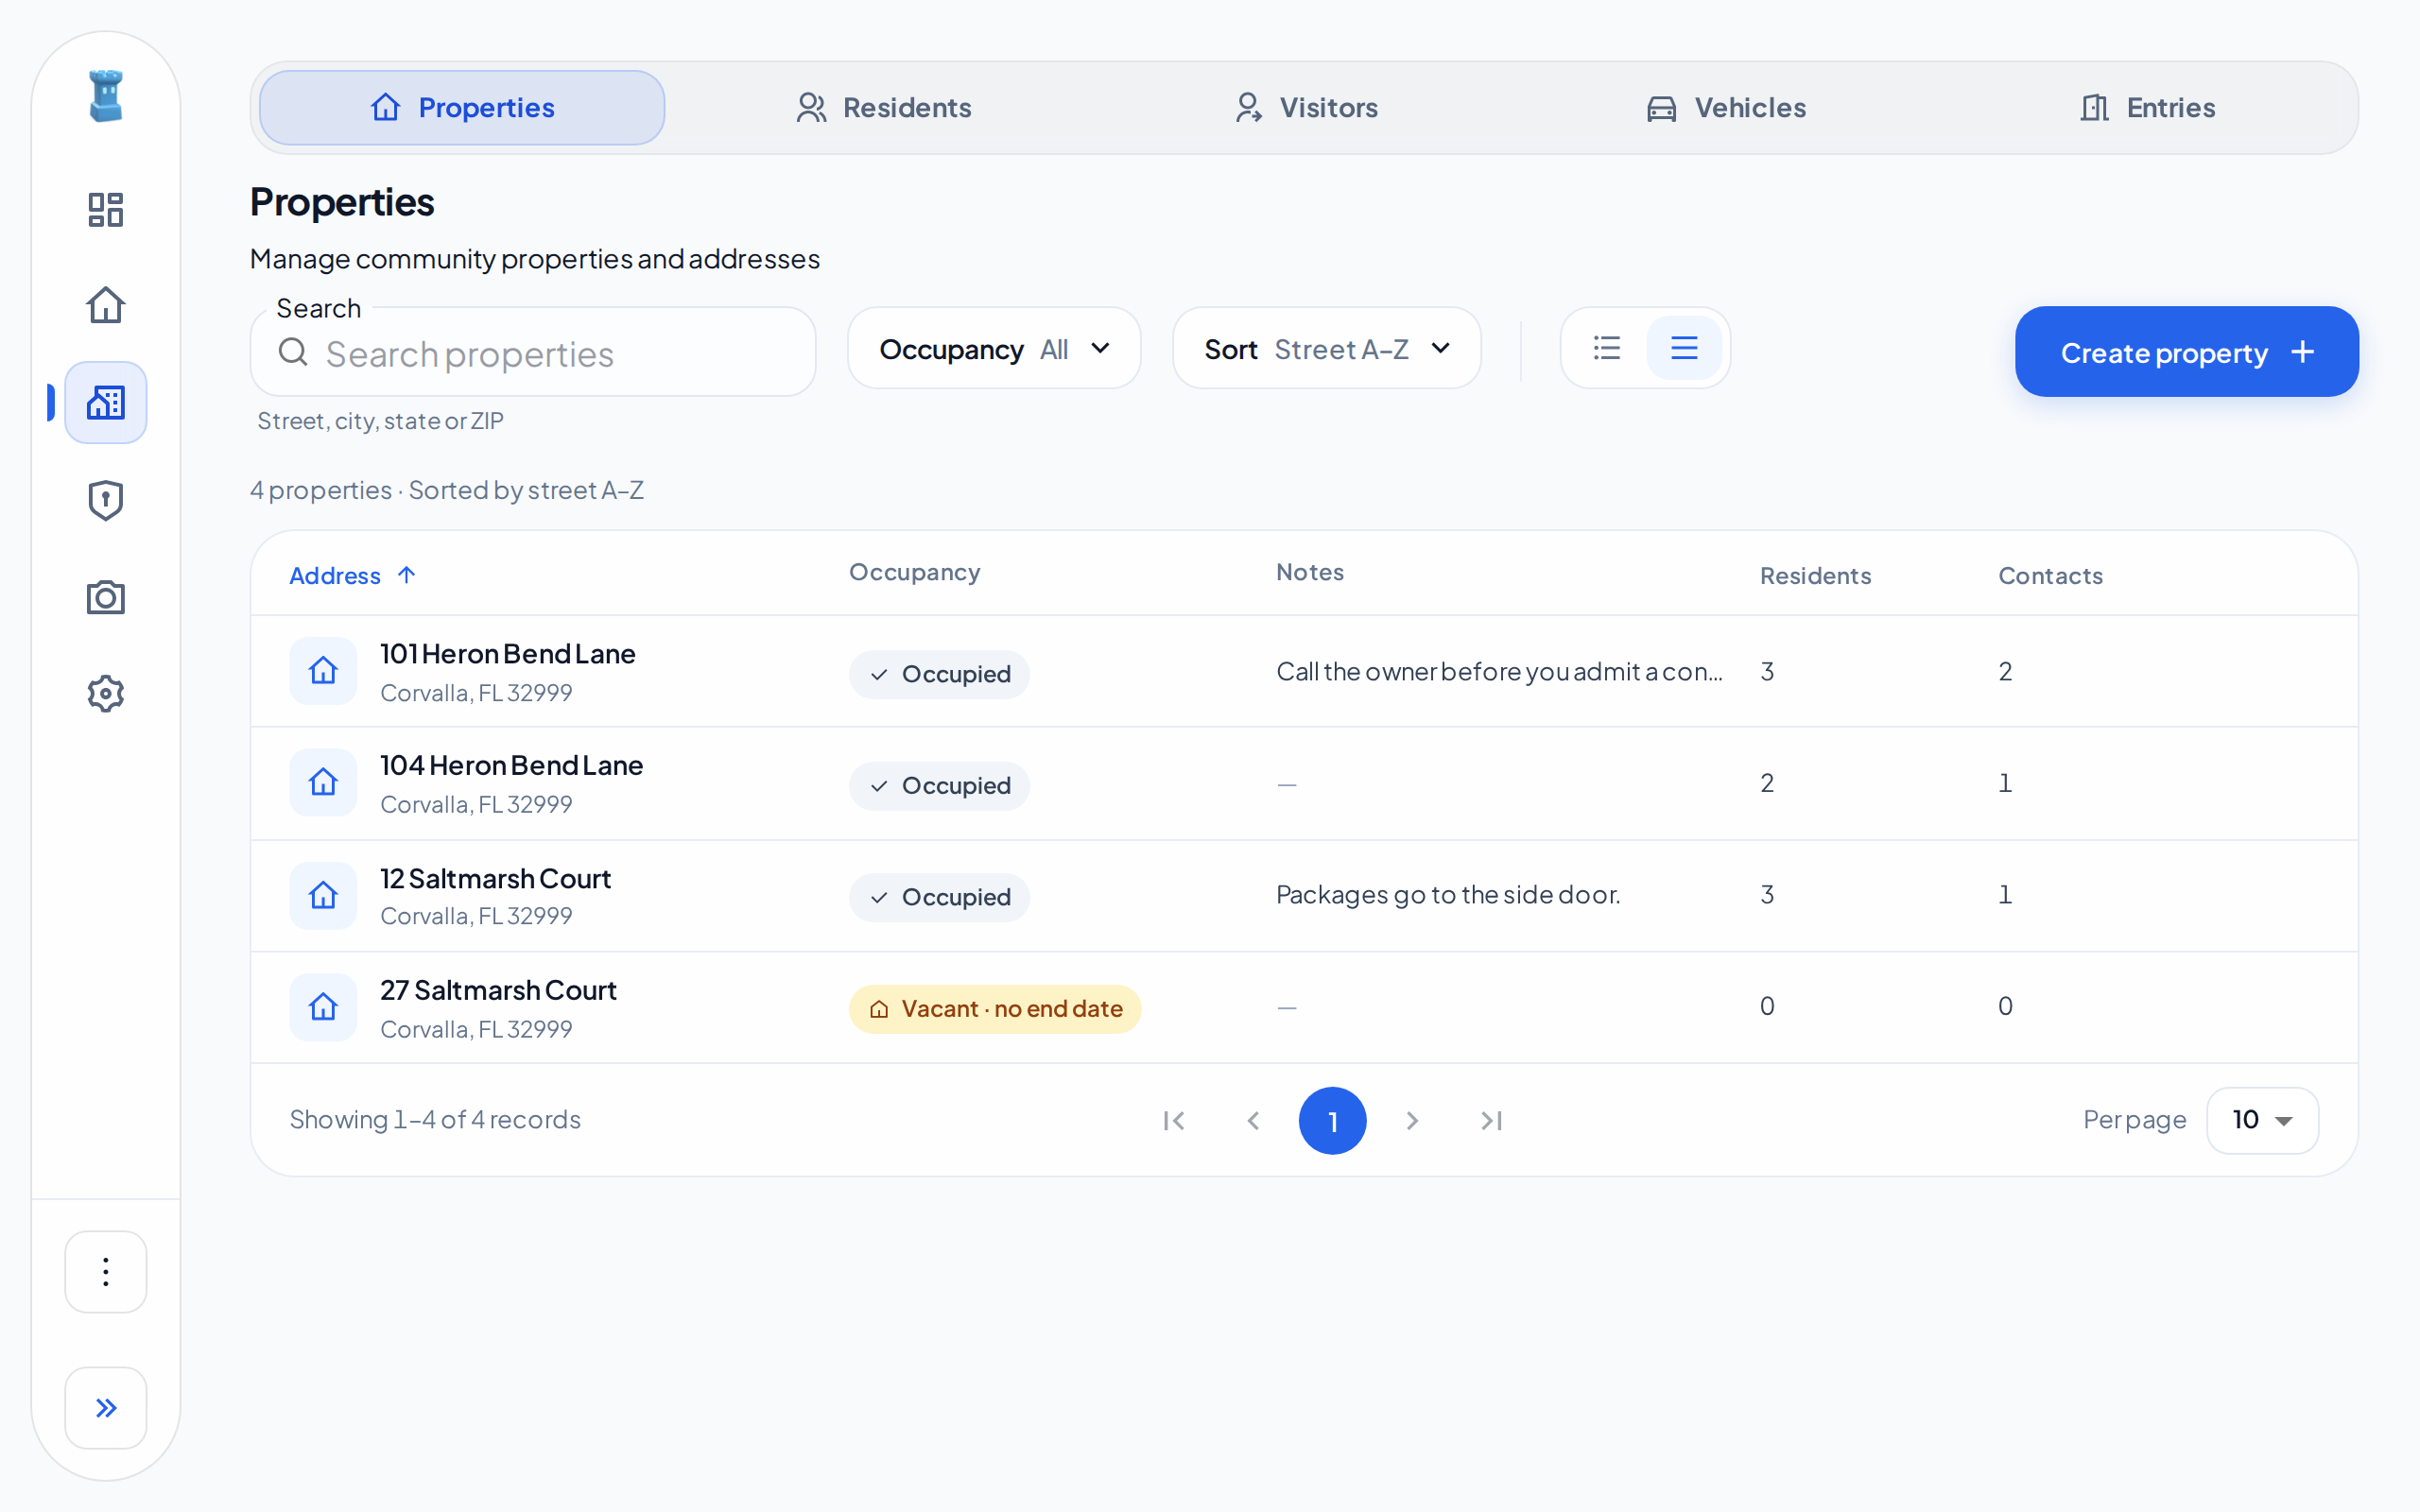Switch to the Vehicles tab
Screen dimensions: 2420x1512
click(x=1727, y=108)
